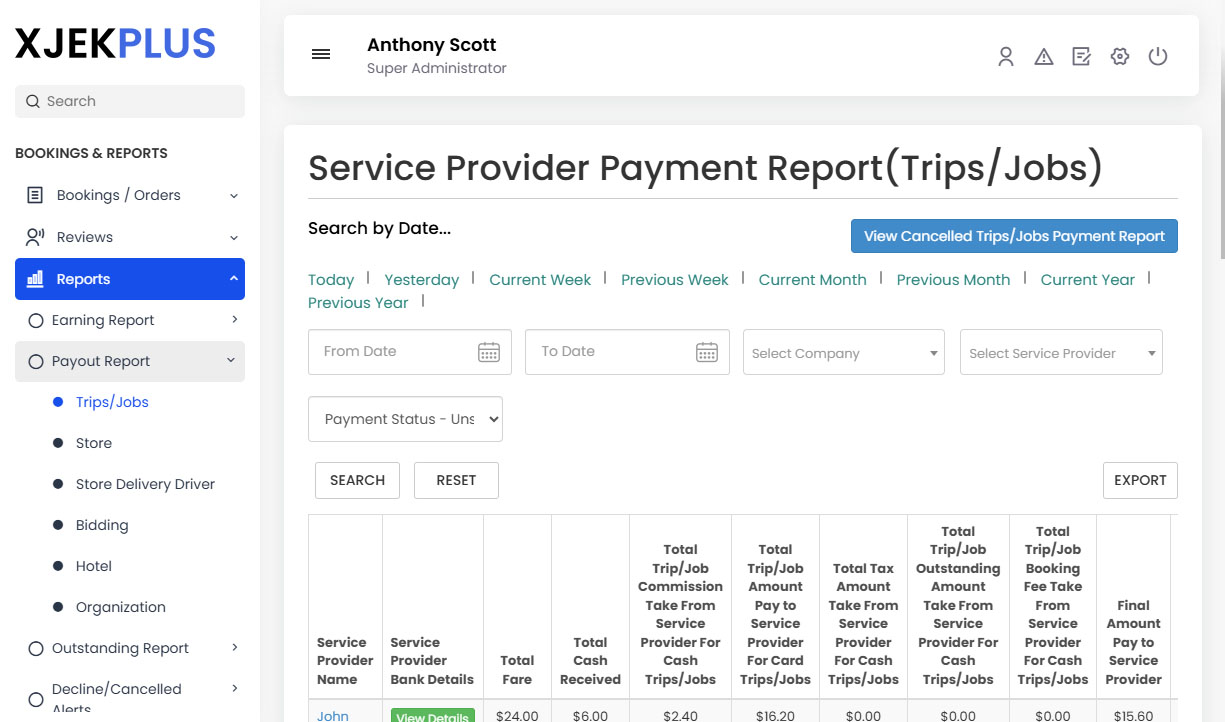Expand the Bookings / Orders chevron
The image size is (1225, 722).
click(234, 195)
